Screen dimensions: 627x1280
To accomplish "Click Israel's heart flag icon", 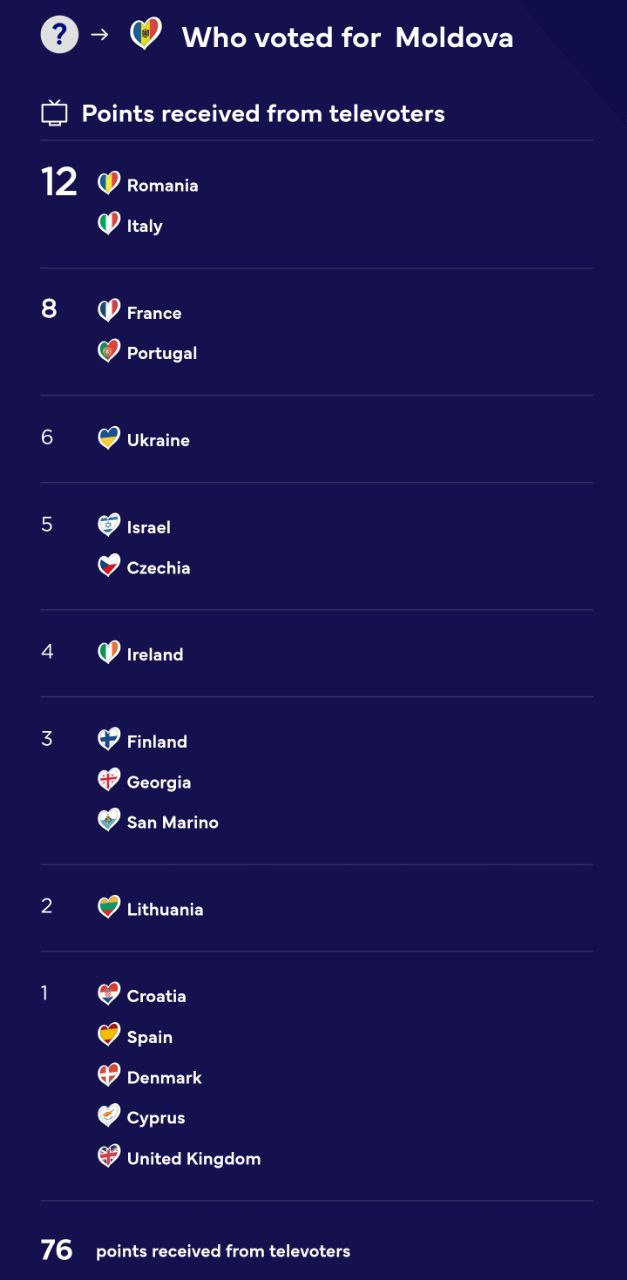I will pos(109,525).
